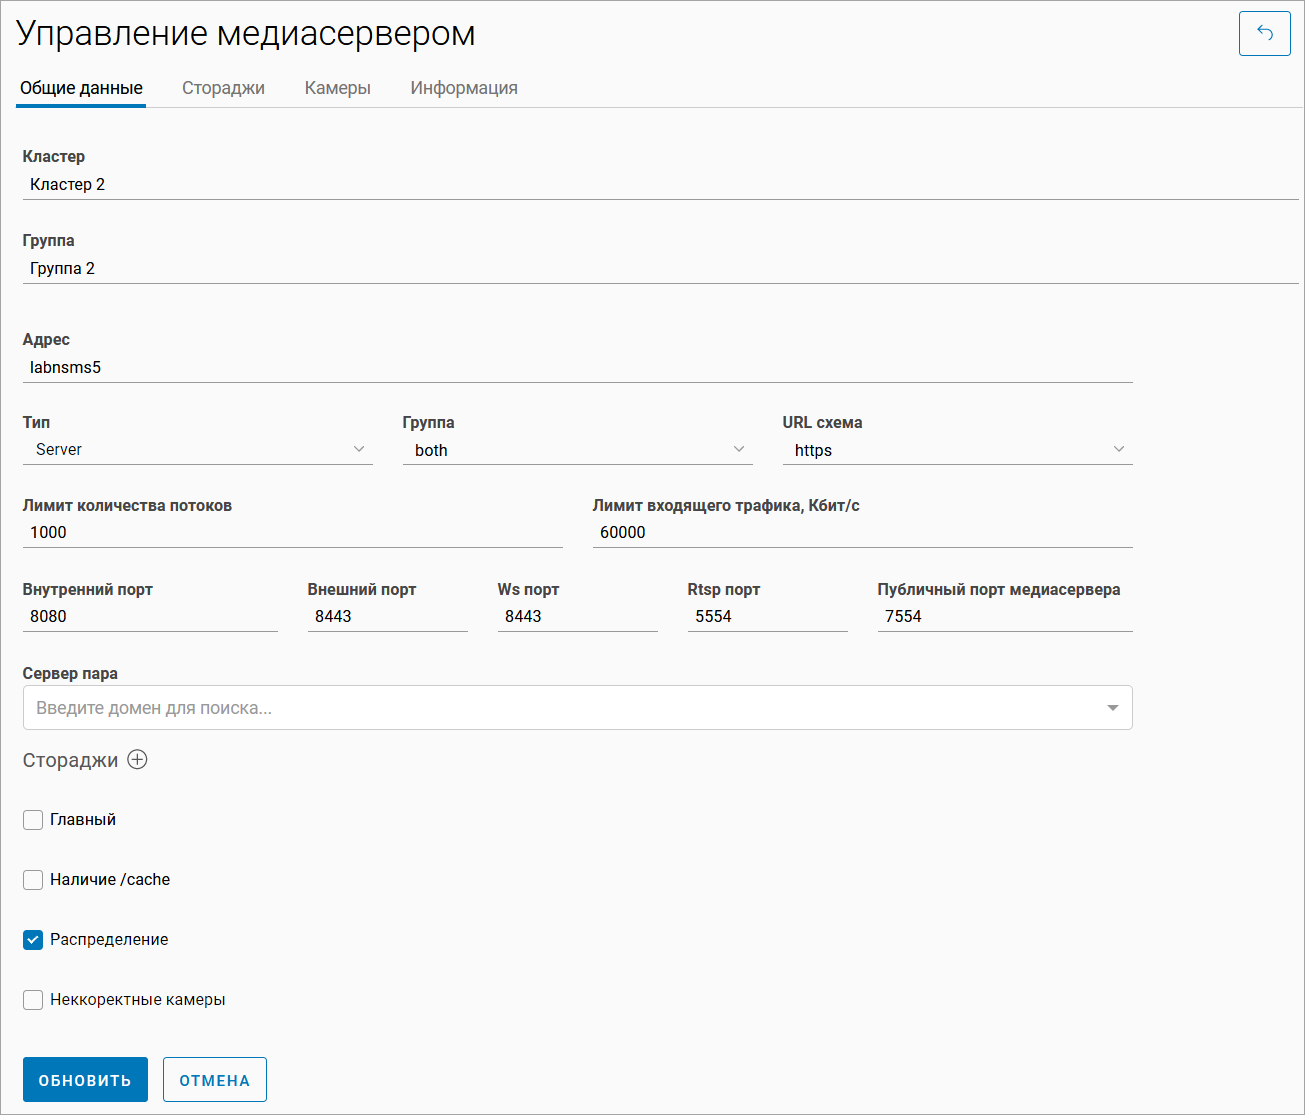Click the back arrow icon button
This screenshot has width=1305, height=1115.
pos(1264,34)
